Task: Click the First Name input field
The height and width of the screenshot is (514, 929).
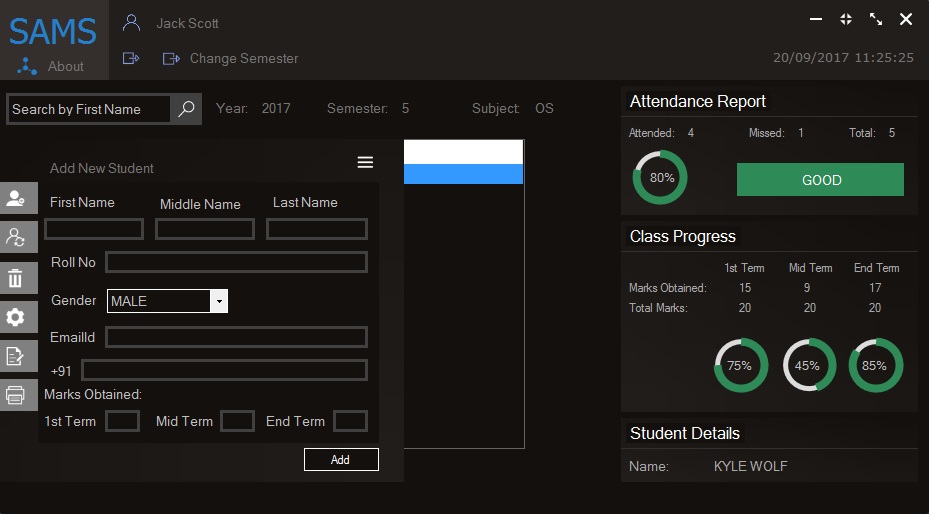Action: tap(94, 229)
